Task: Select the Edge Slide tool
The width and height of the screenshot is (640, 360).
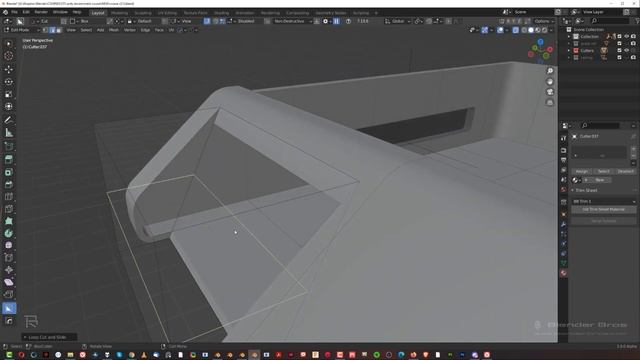Action: [x=9, y=258]
